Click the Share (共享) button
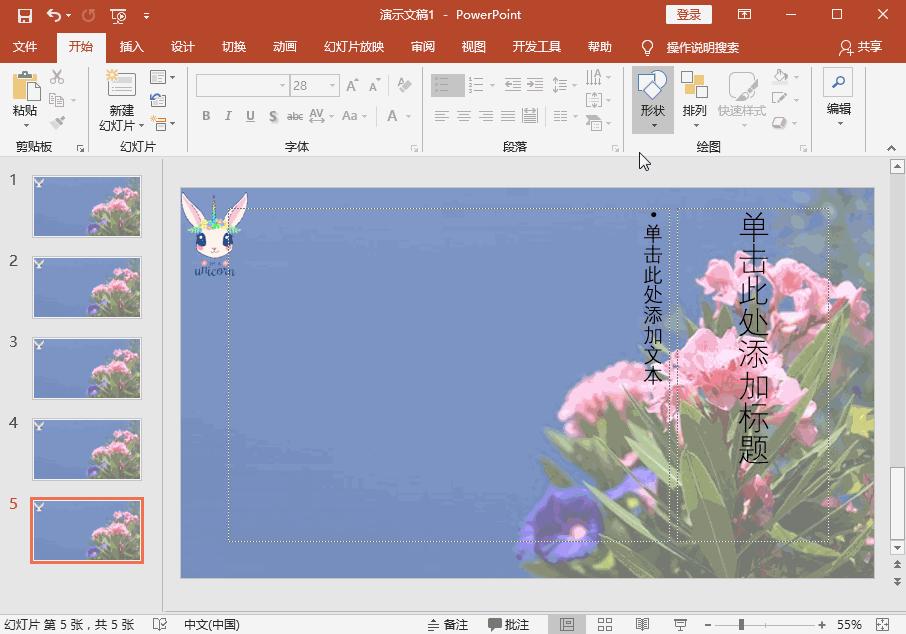This screenshot has width=906, height=634. point(861,47)
